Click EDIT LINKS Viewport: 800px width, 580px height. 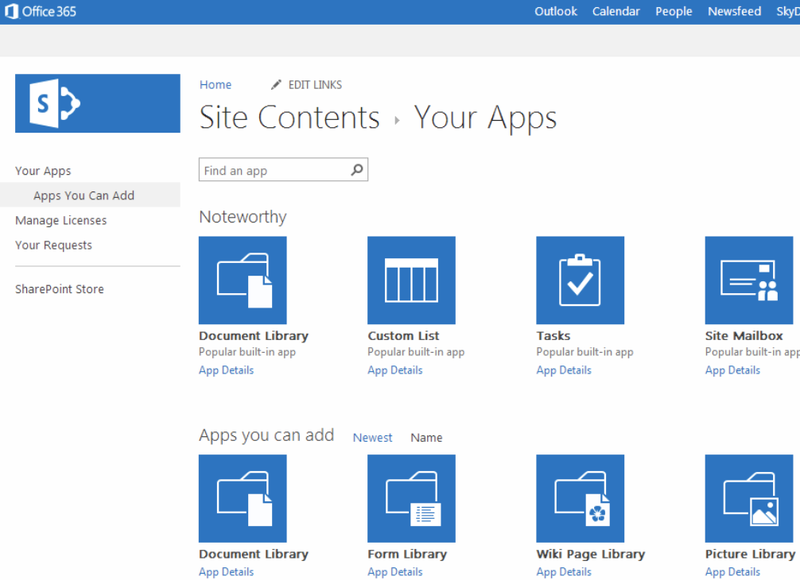(315, 85)
